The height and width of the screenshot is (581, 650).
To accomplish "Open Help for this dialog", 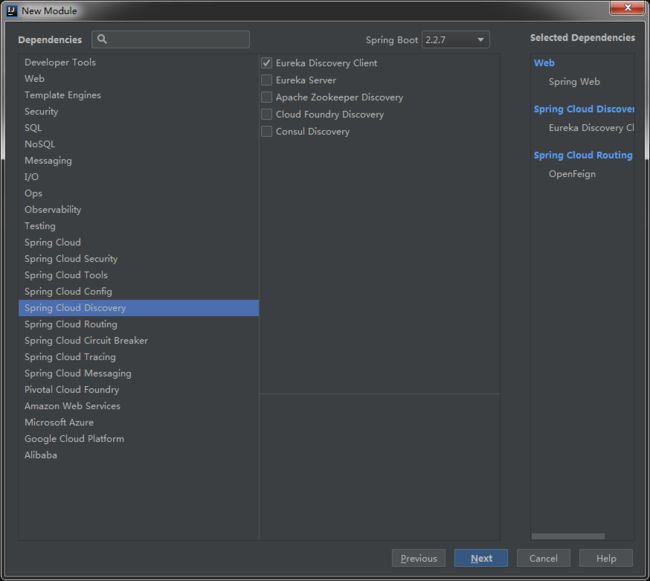I will pos(606,558).
